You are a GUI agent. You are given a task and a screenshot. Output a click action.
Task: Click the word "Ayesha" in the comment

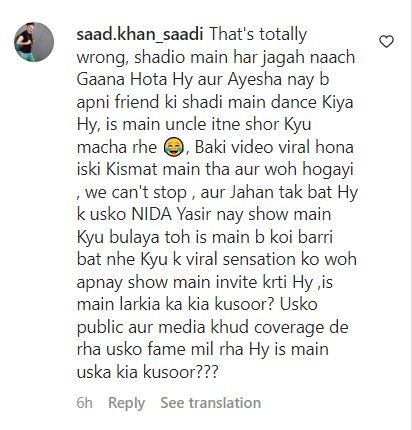coord(255,79)
